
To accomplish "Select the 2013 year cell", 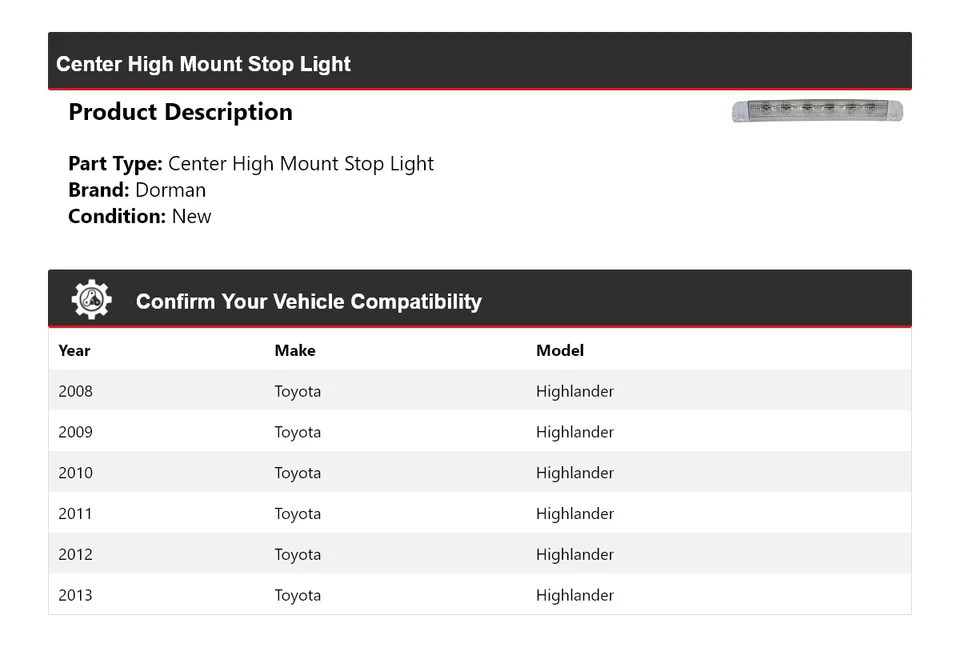I will tap(75, 595).
